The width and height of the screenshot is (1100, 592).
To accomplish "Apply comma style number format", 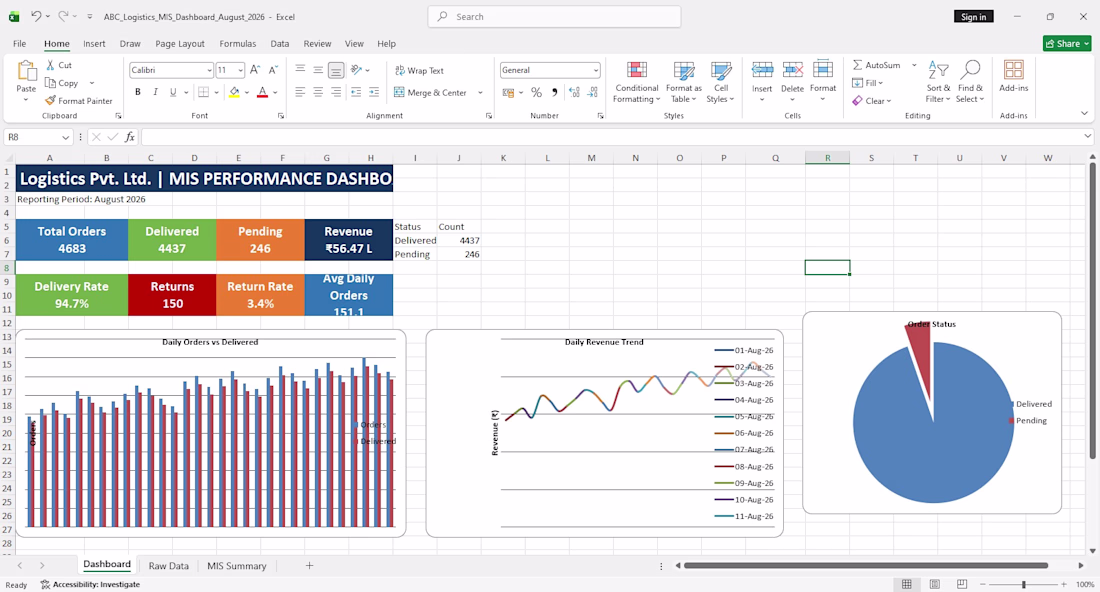I will tap(554, 92).
